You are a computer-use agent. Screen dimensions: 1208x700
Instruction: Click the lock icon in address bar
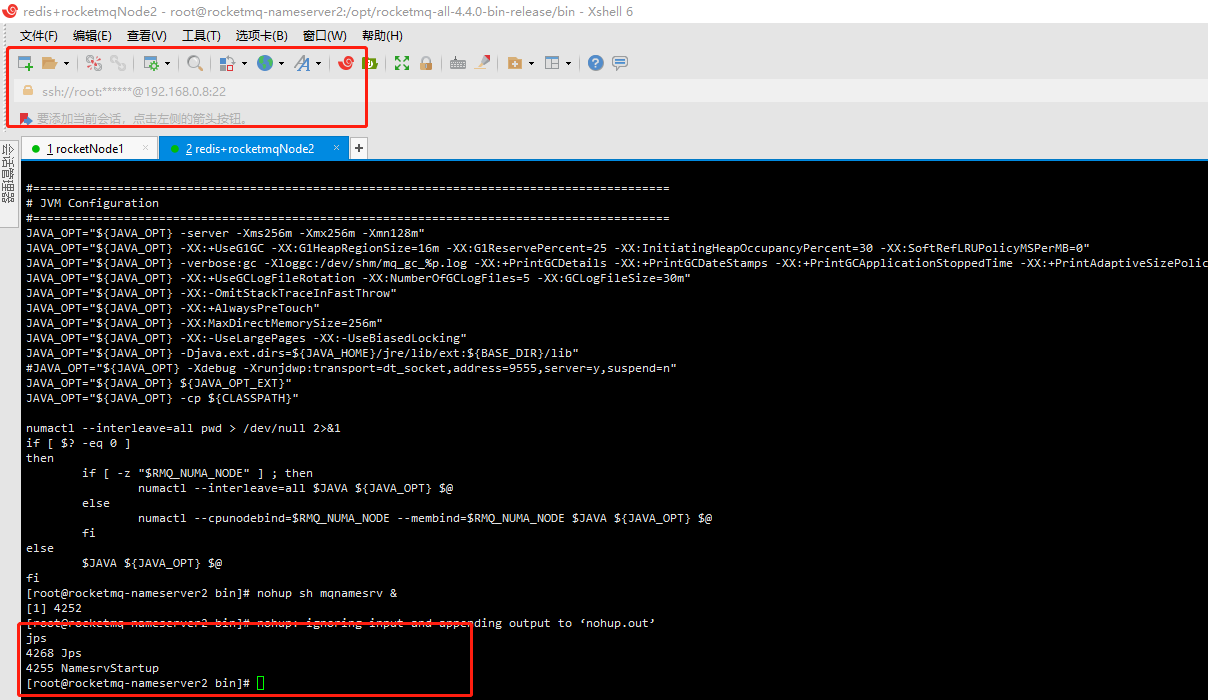pyautogui.click(x=28, y=91)
